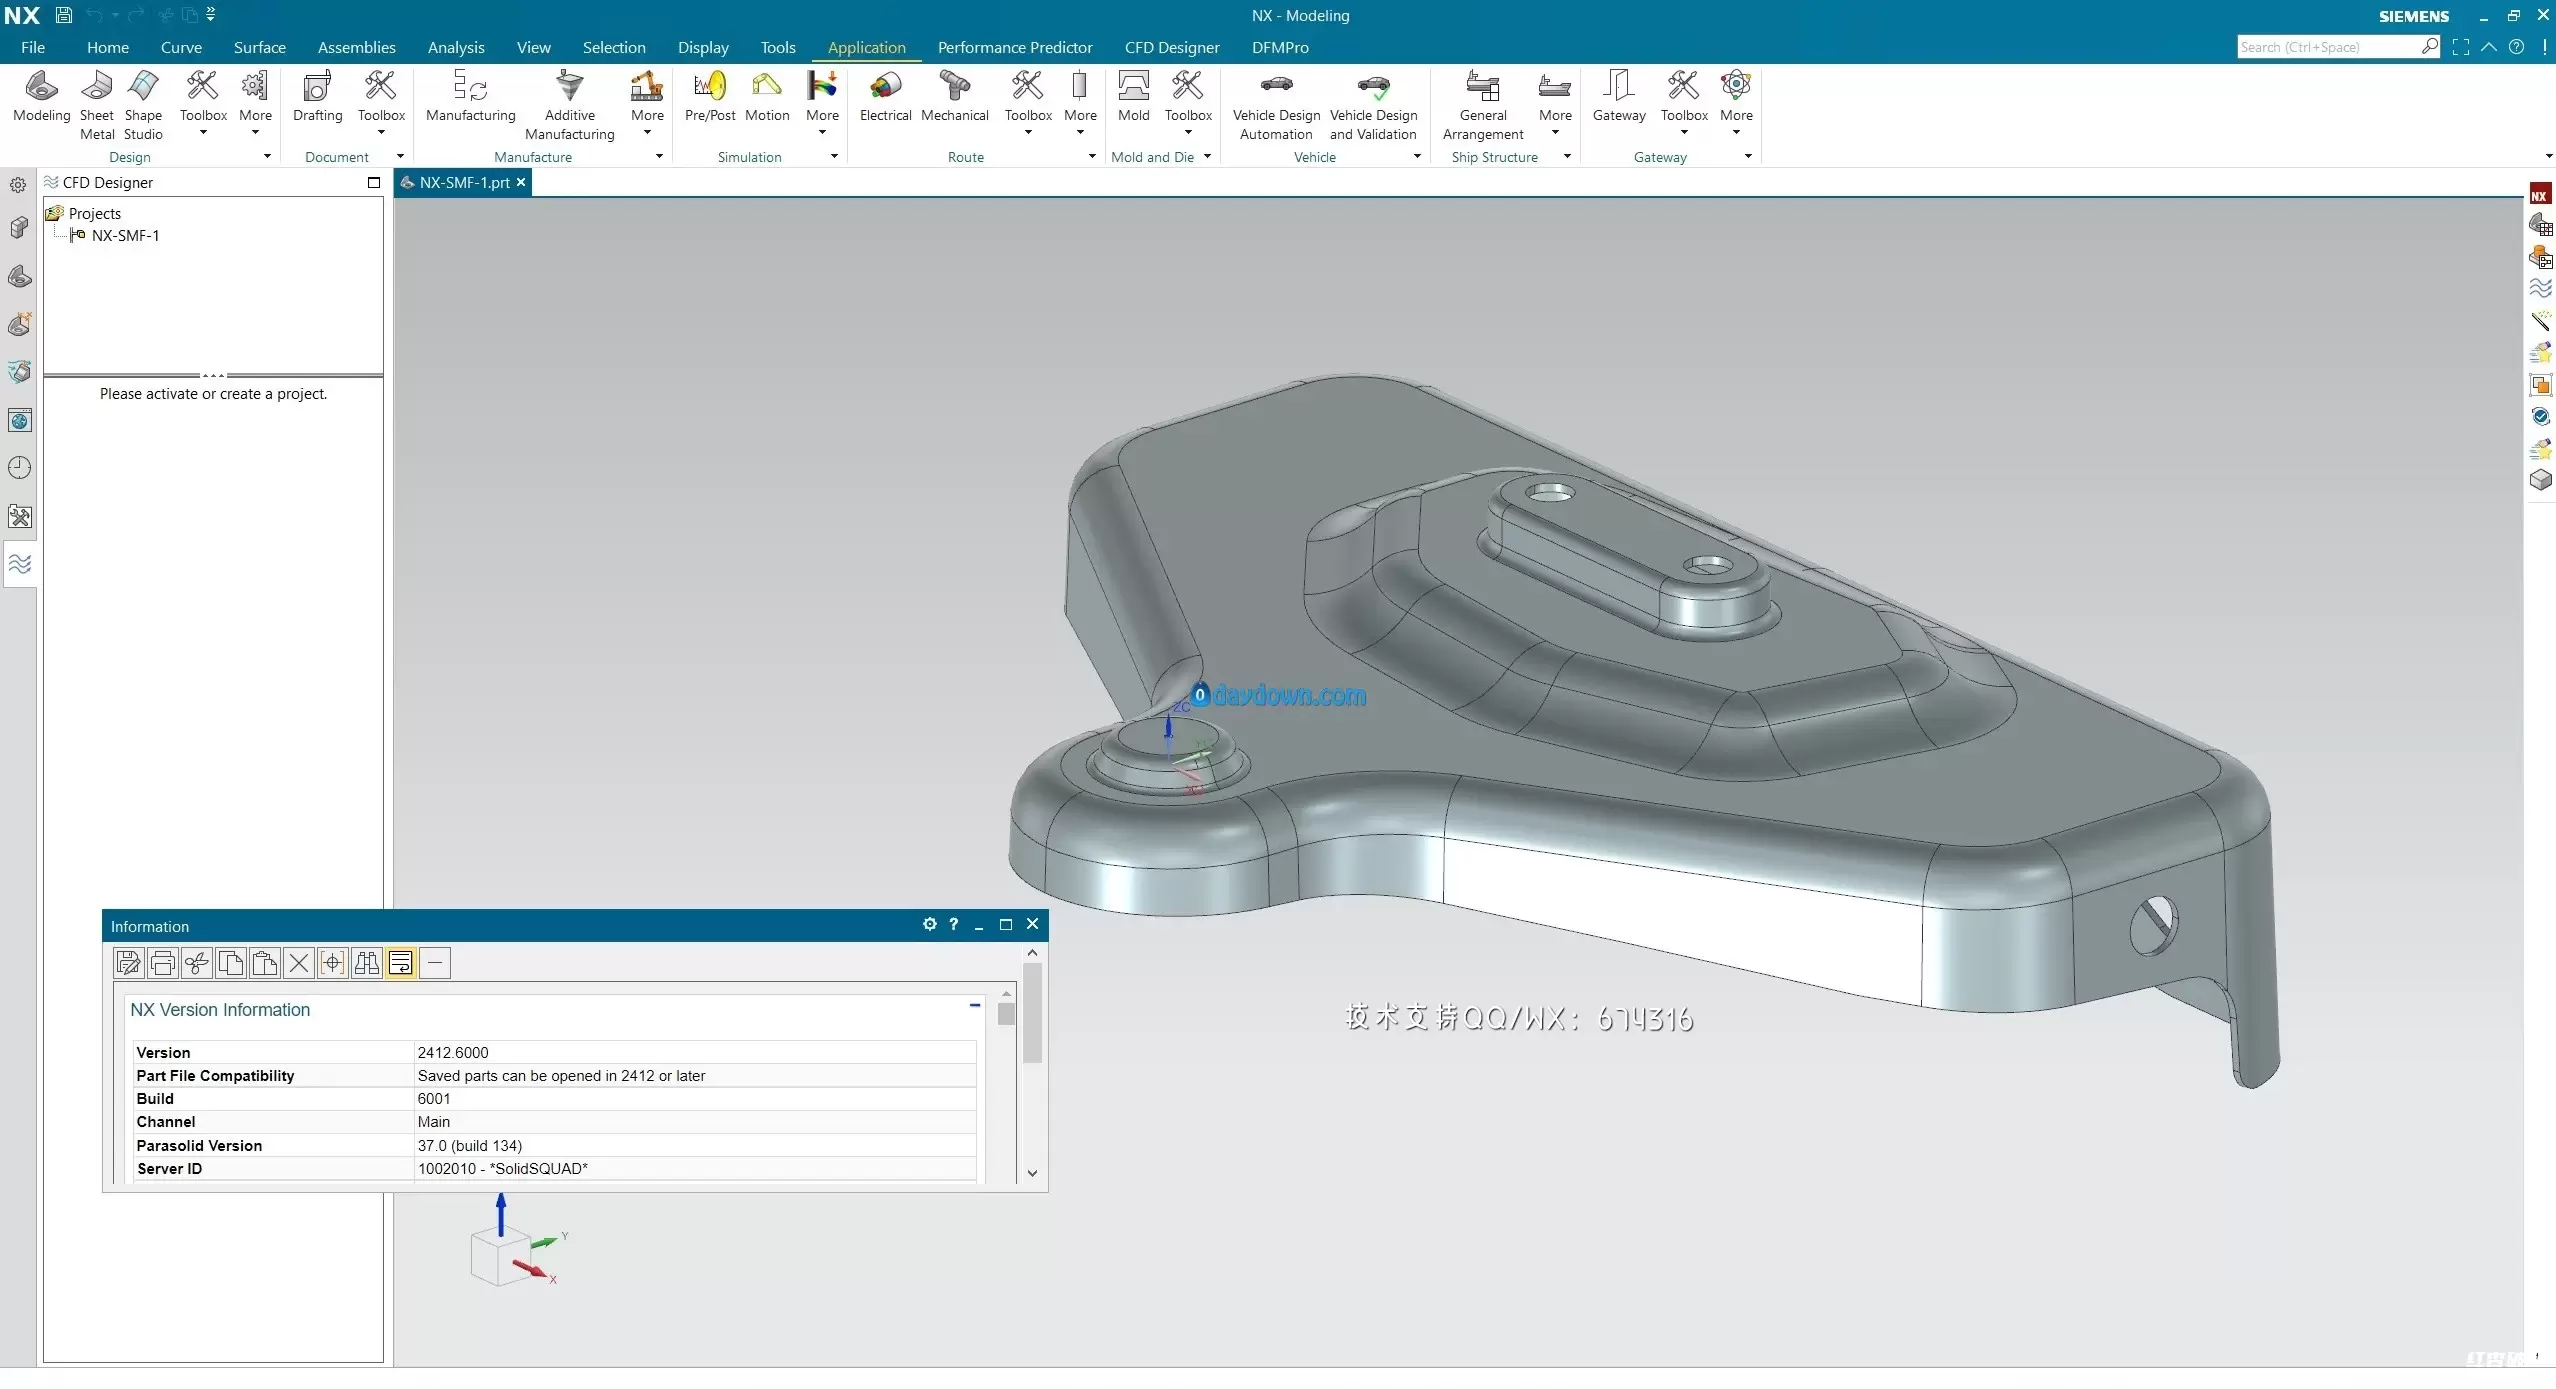Open Vehicle Design and Validation

[1373, 106]
